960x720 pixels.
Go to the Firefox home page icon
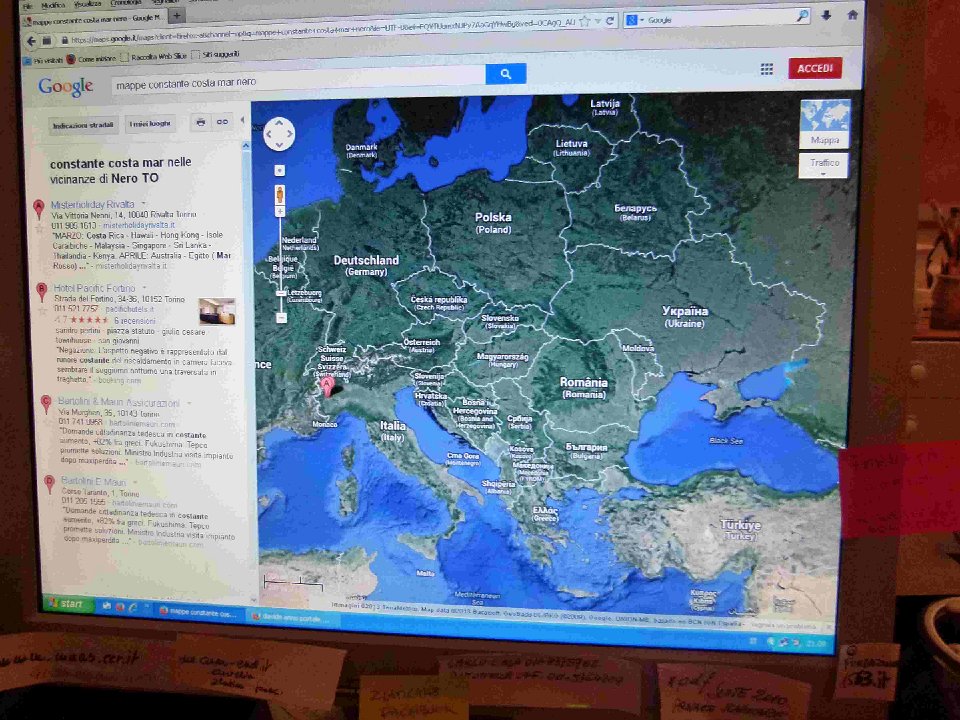tap(852, 15)
